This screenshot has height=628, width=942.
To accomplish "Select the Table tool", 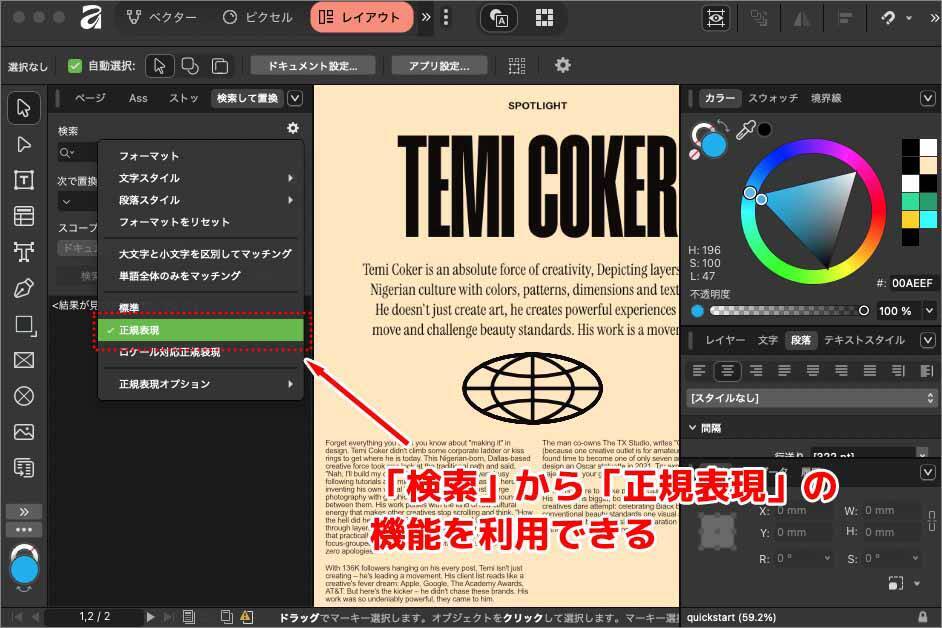I will pyautogui.click(x=24, y=215).
